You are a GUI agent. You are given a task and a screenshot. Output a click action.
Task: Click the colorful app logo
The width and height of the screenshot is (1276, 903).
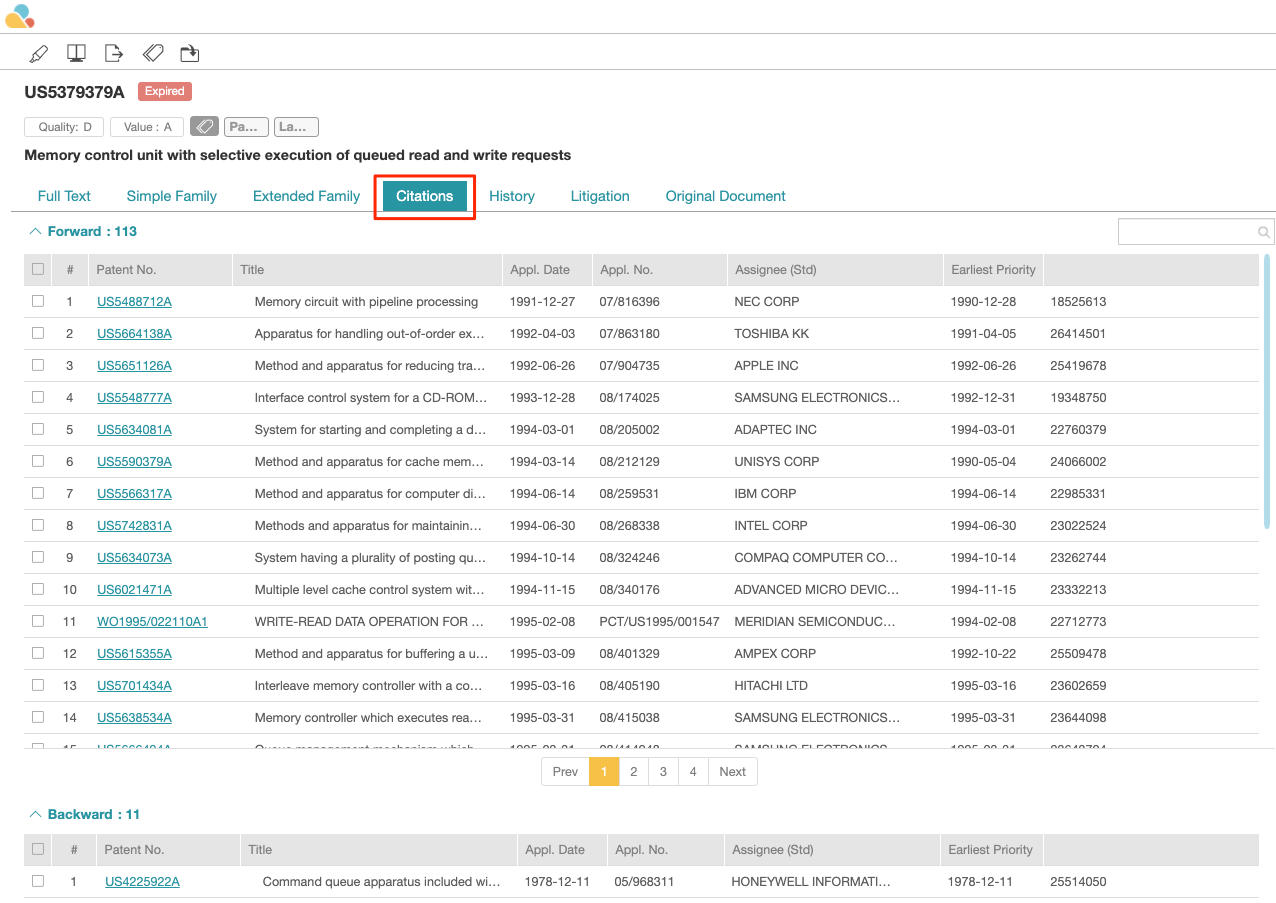click(x=20, y=16)
